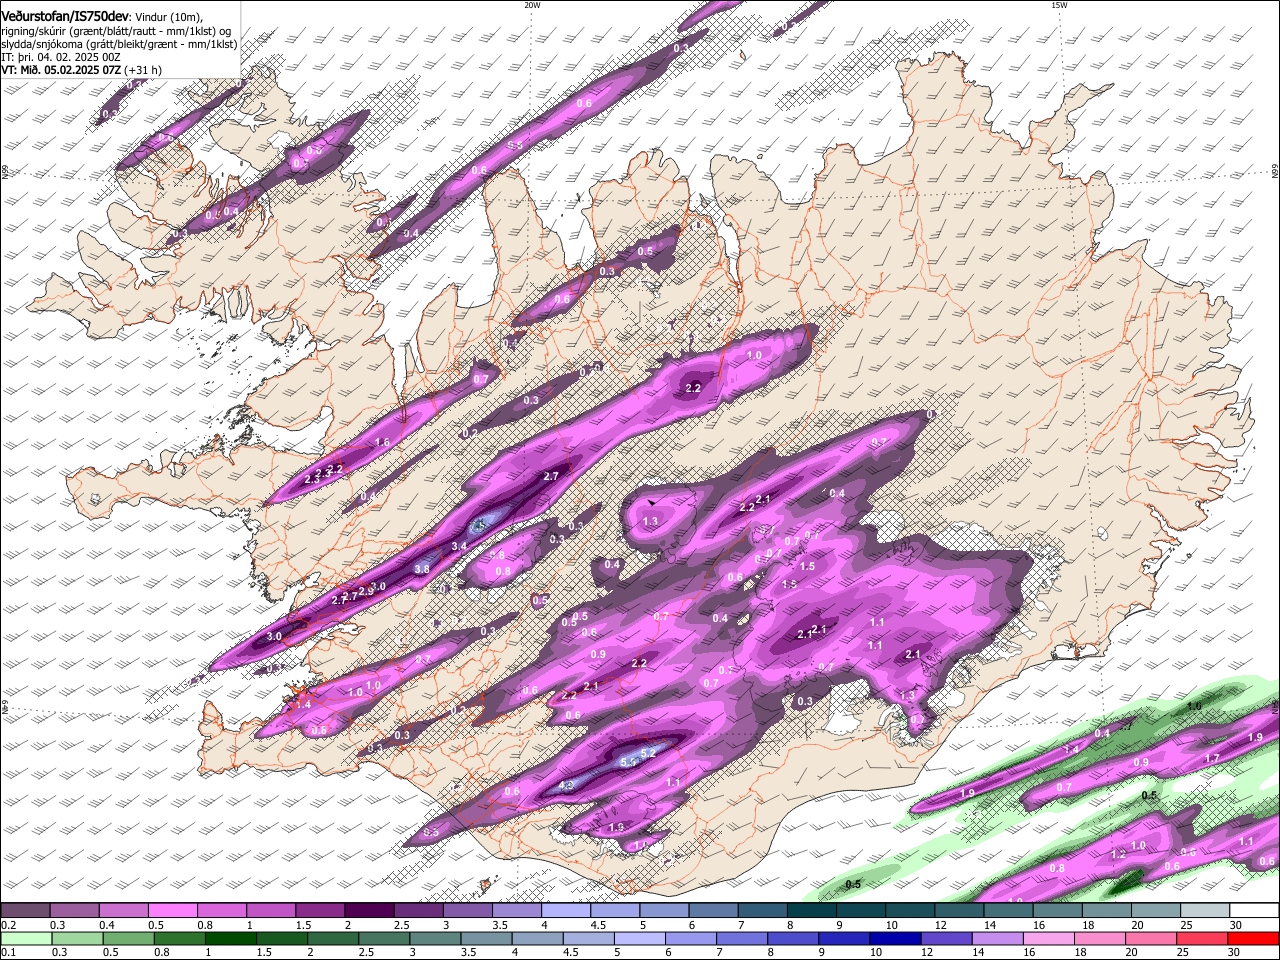The height and width of the screenshot is (960, 1280).
Task: Click the 0.2 number label under upper legend
Action: tap(8, 925)
